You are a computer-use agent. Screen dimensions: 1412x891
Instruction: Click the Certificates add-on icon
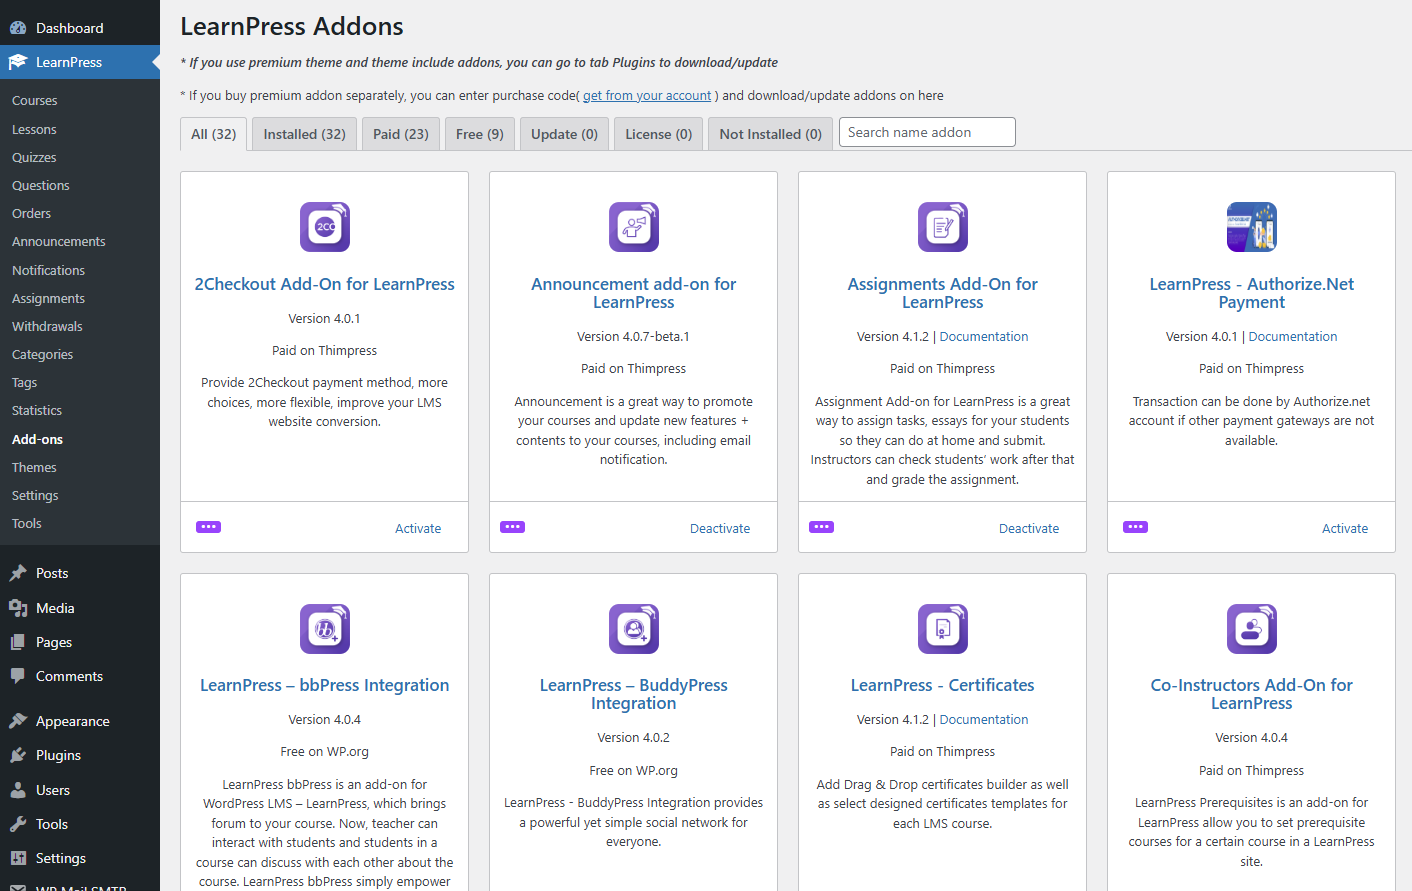point(943,629)
